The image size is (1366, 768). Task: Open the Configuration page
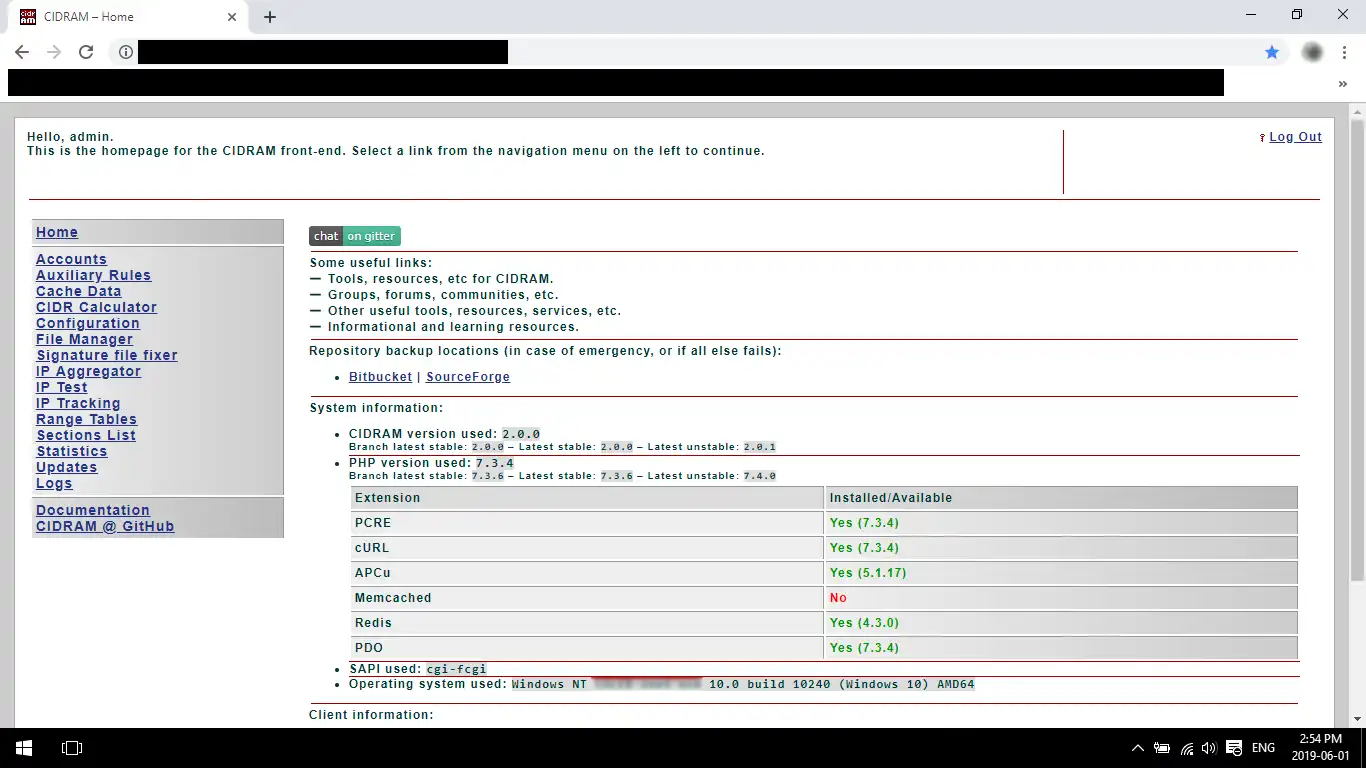click(88, 323)
